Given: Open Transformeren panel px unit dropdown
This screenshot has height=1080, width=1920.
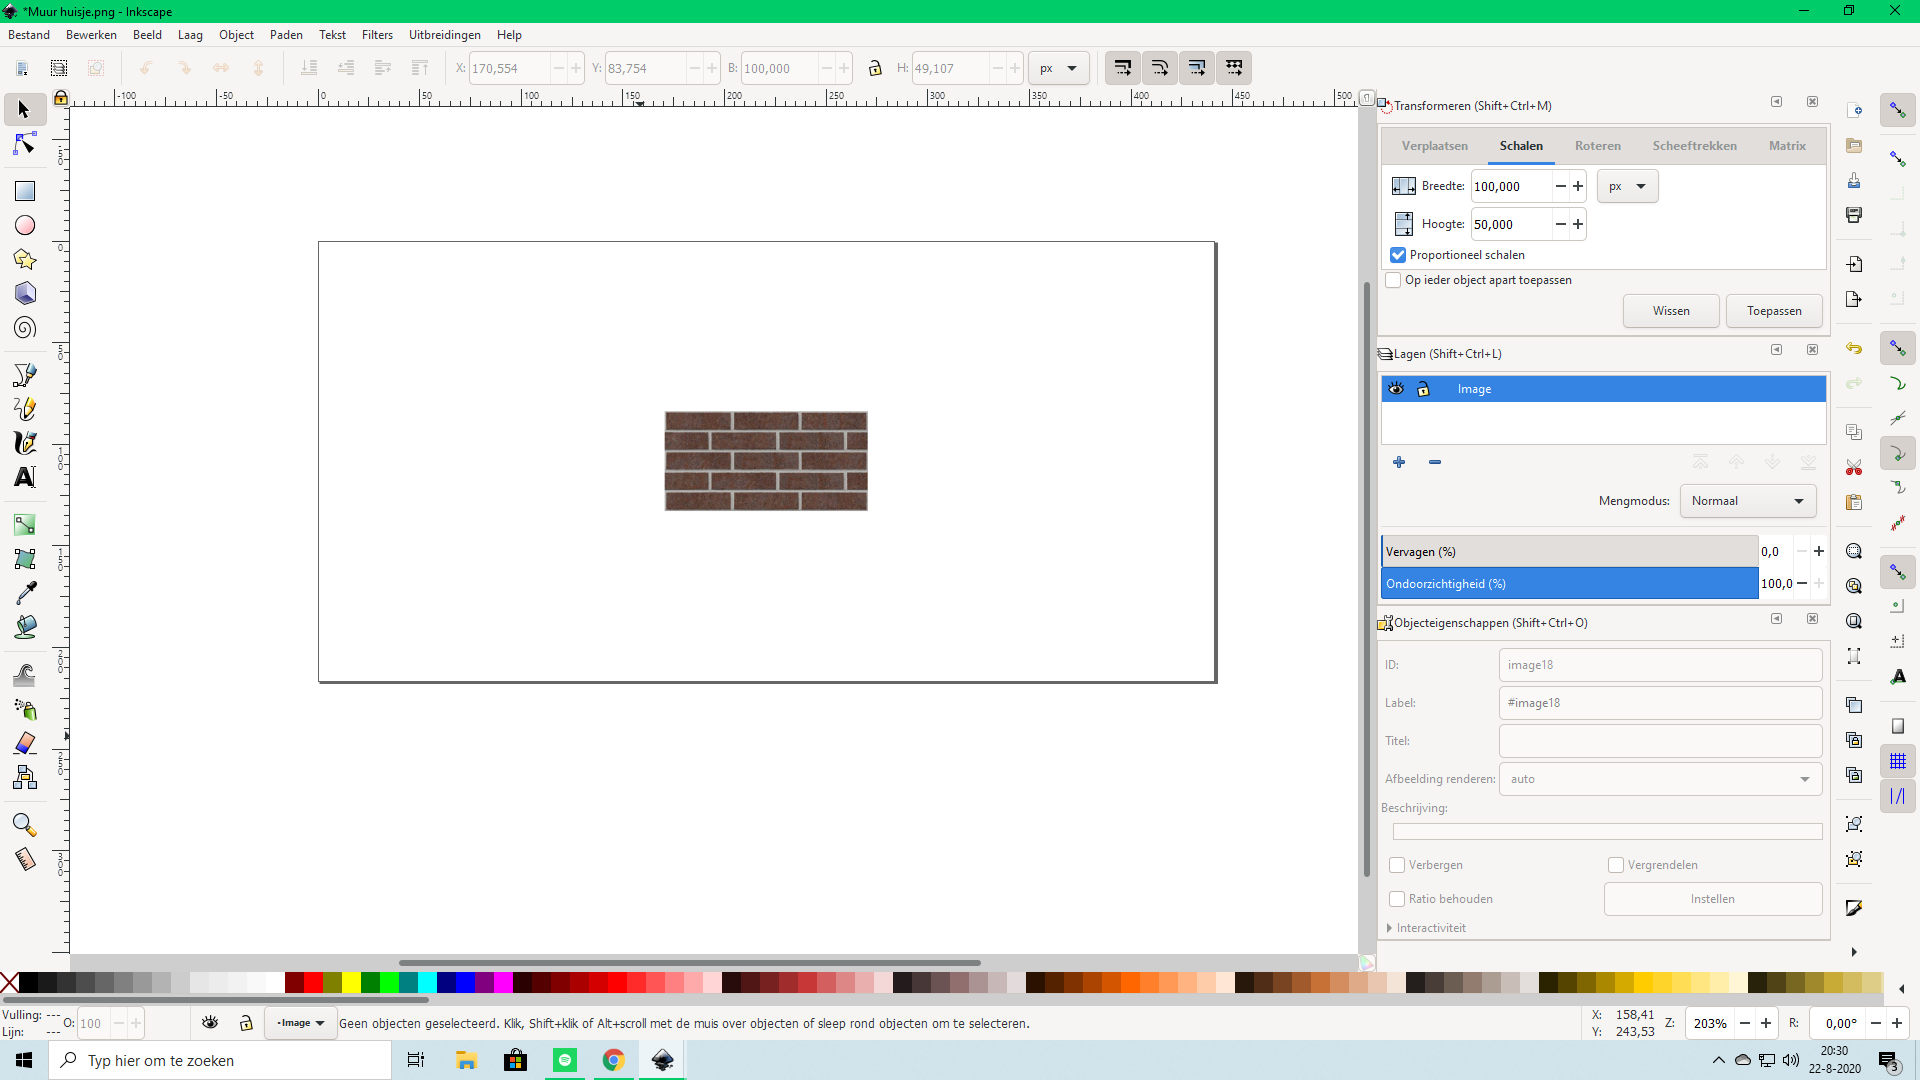Looking at the screenshot, I should pos(1627,186).
